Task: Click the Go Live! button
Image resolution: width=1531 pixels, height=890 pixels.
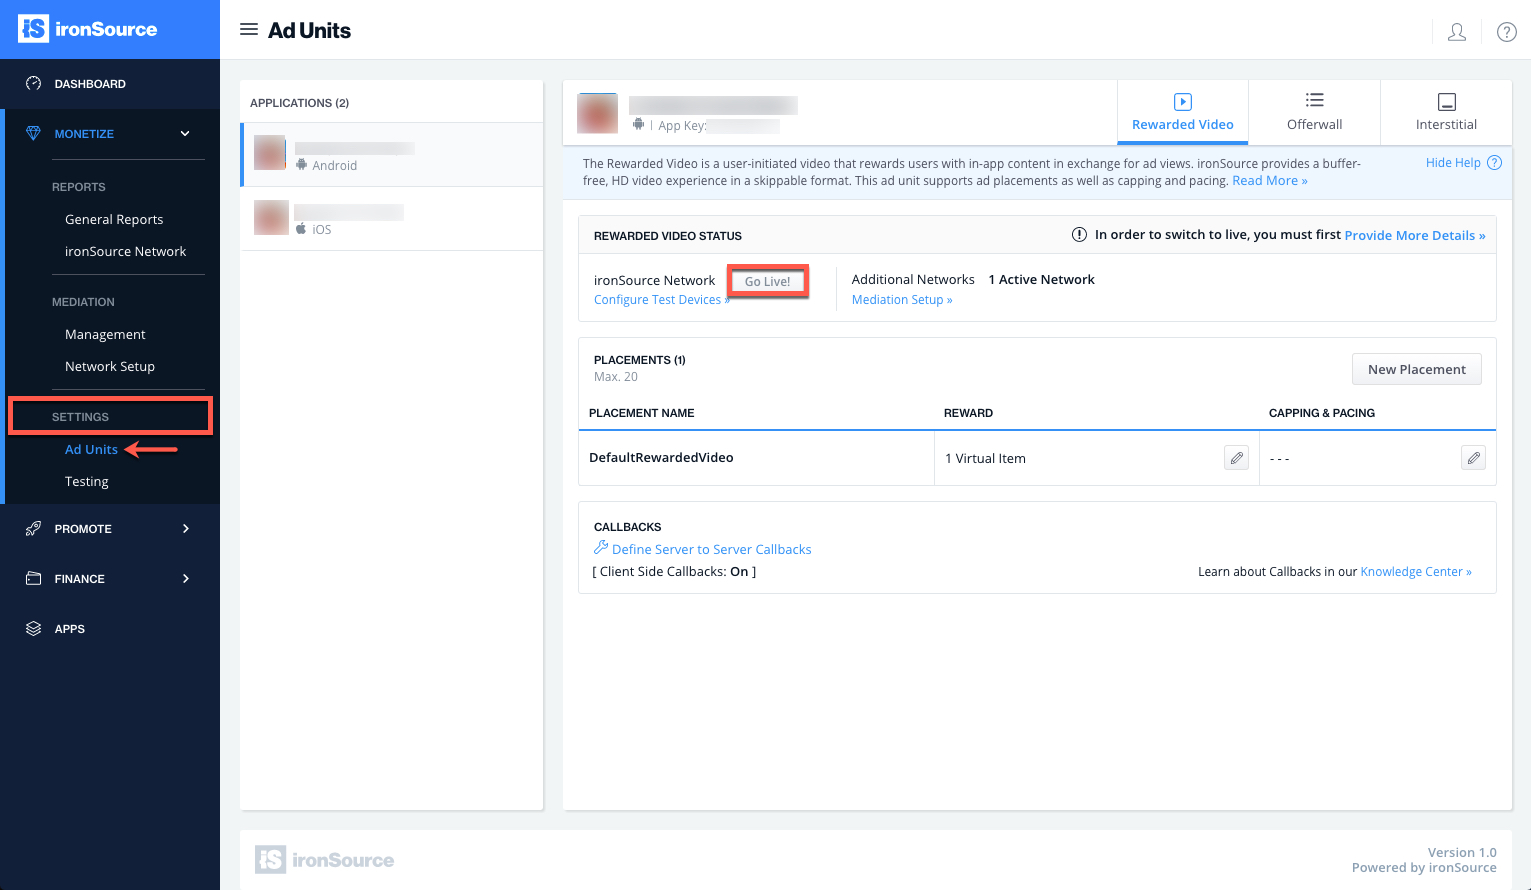Action: coord(768,281)
